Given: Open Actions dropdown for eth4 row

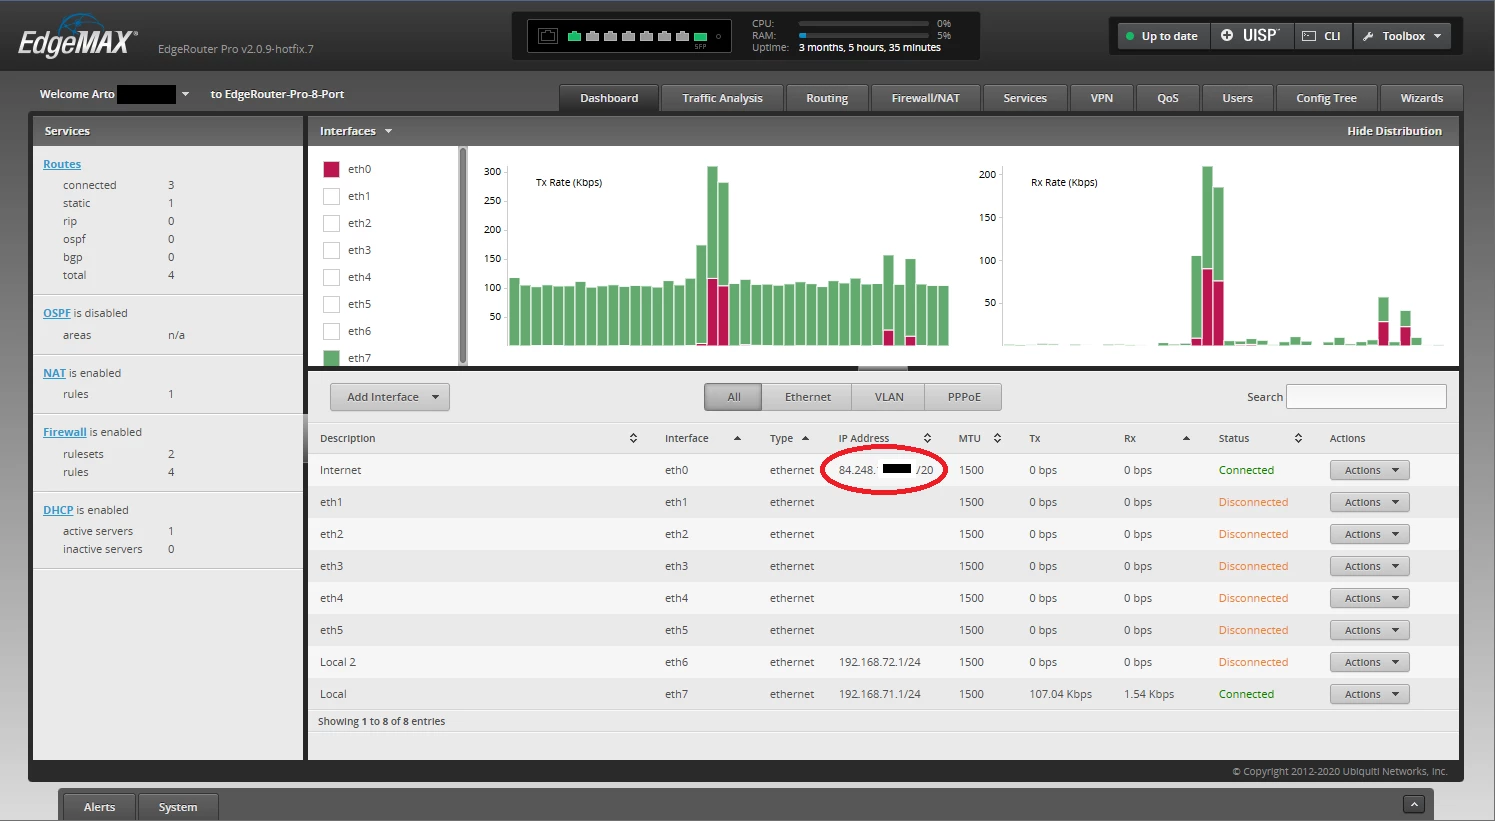Looking at the screenshot, I should pos(1369,598).
